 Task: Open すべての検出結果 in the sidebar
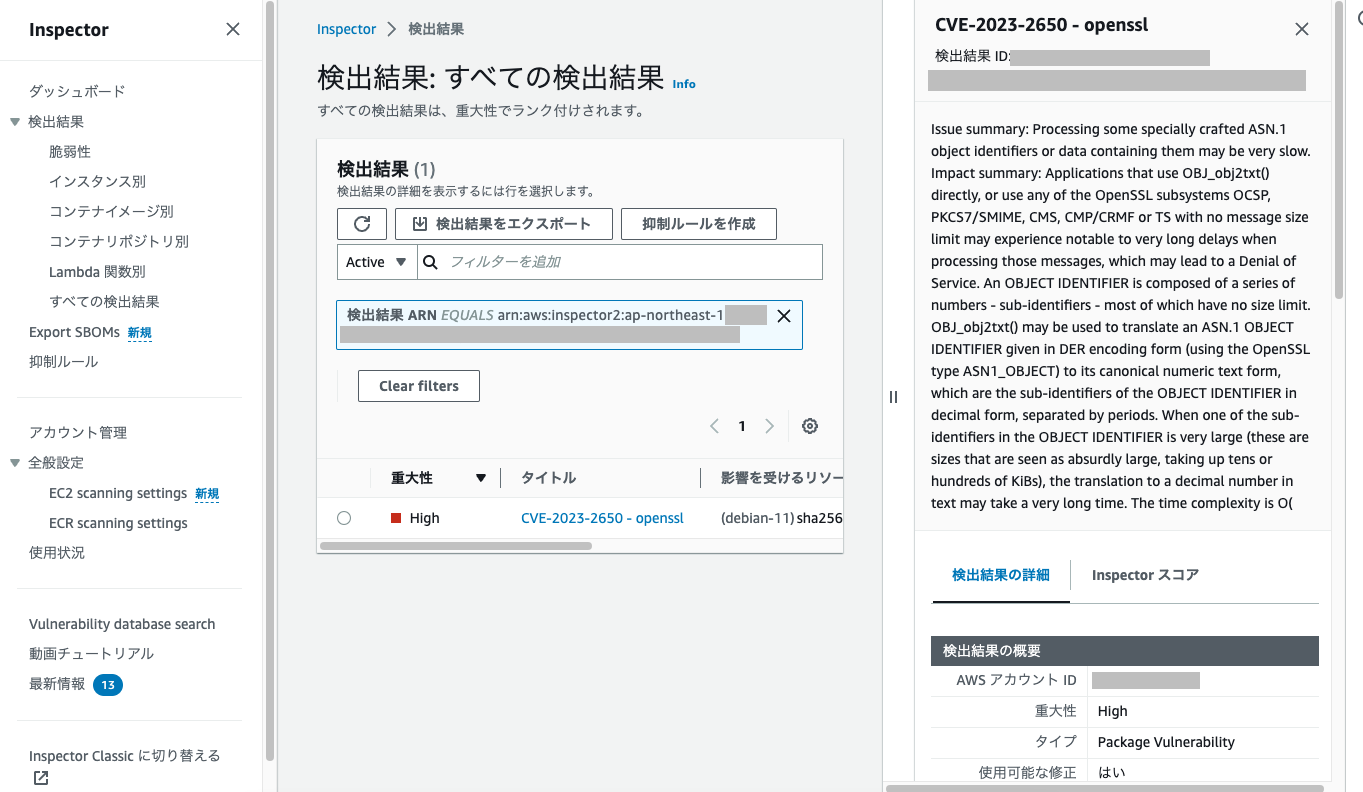click(104, 301)
